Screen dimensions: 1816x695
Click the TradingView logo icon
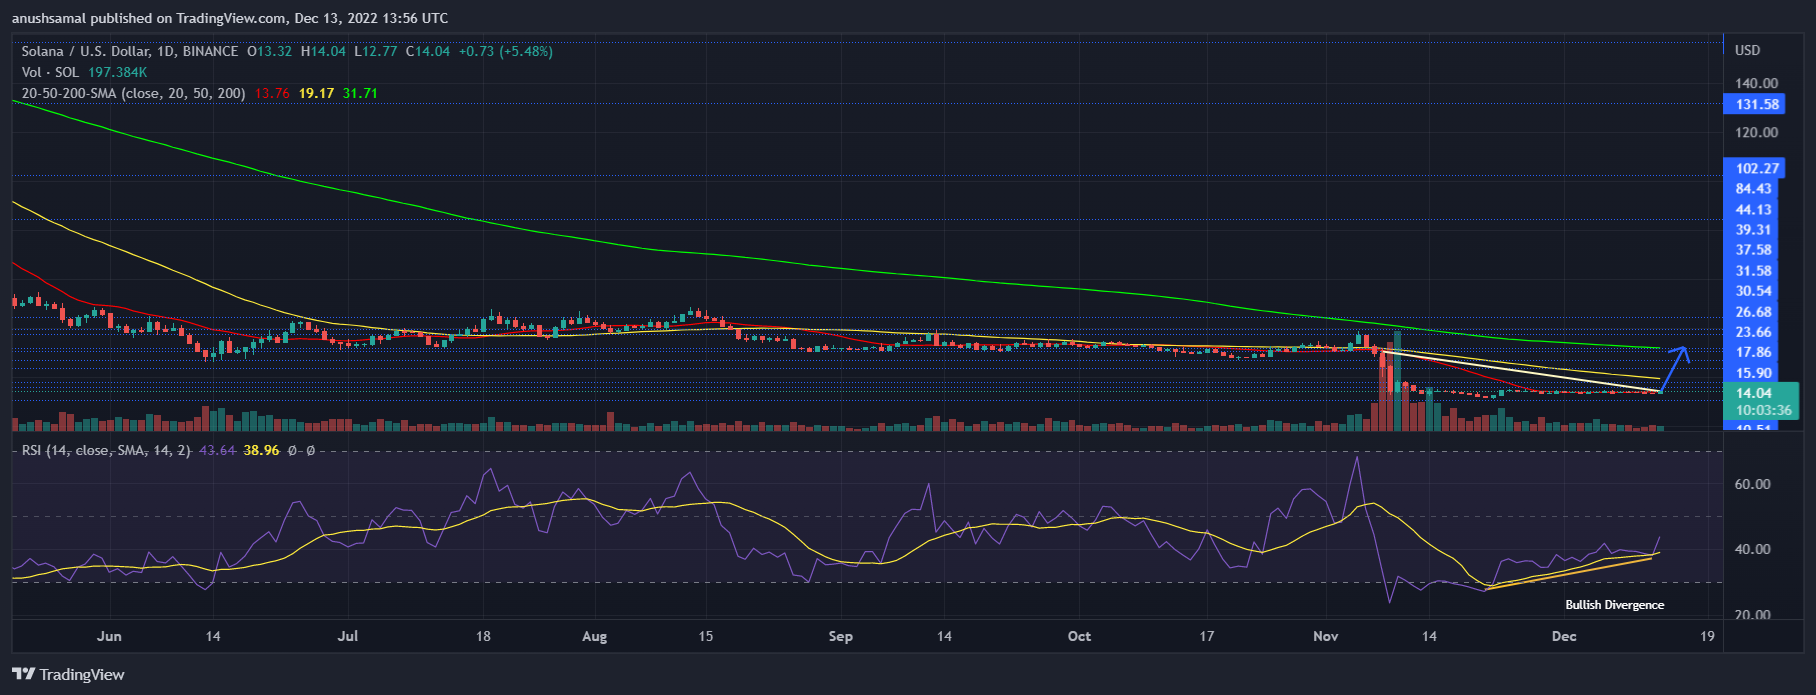click(x=23, y=674)
